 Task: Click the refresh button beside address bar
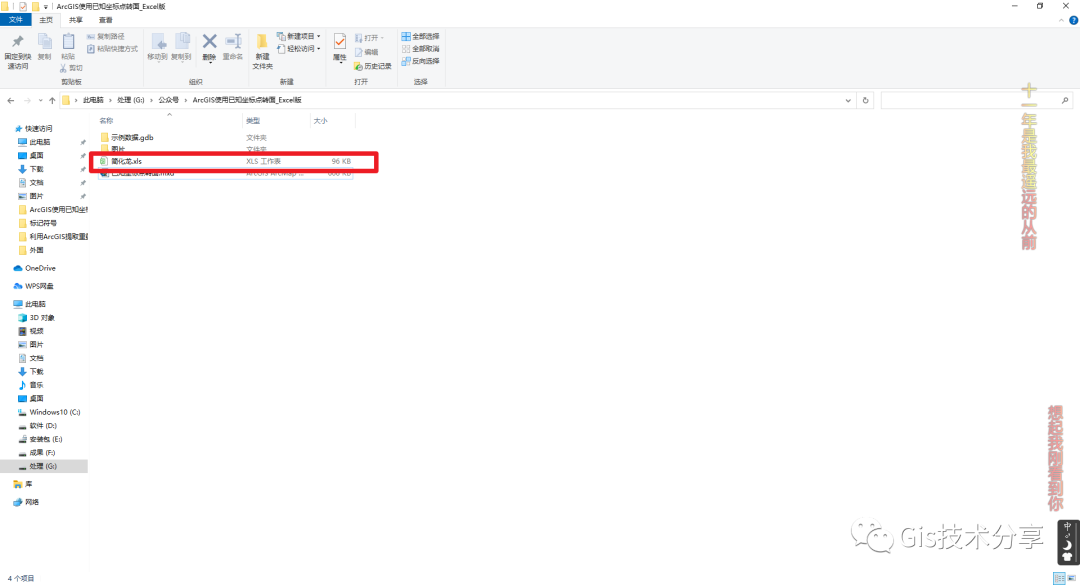(865, 100)
